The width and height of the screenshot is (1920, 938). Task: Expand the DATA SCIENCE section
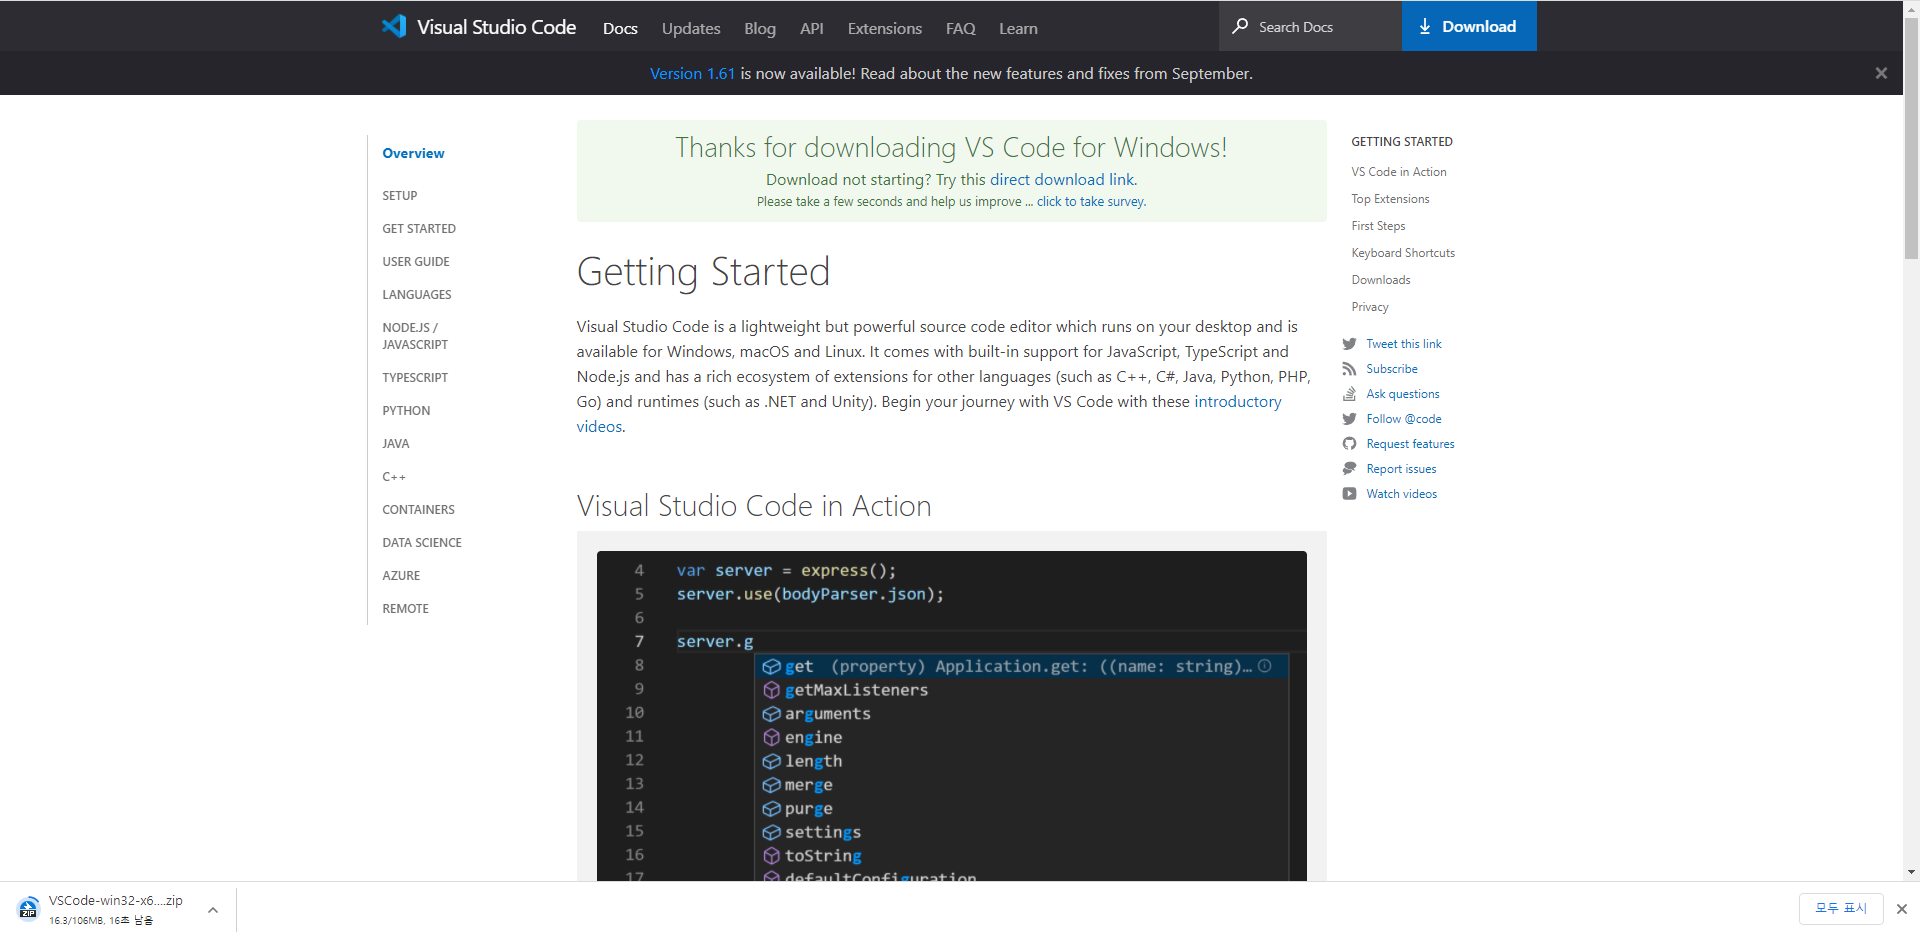[x=422, y=543]
